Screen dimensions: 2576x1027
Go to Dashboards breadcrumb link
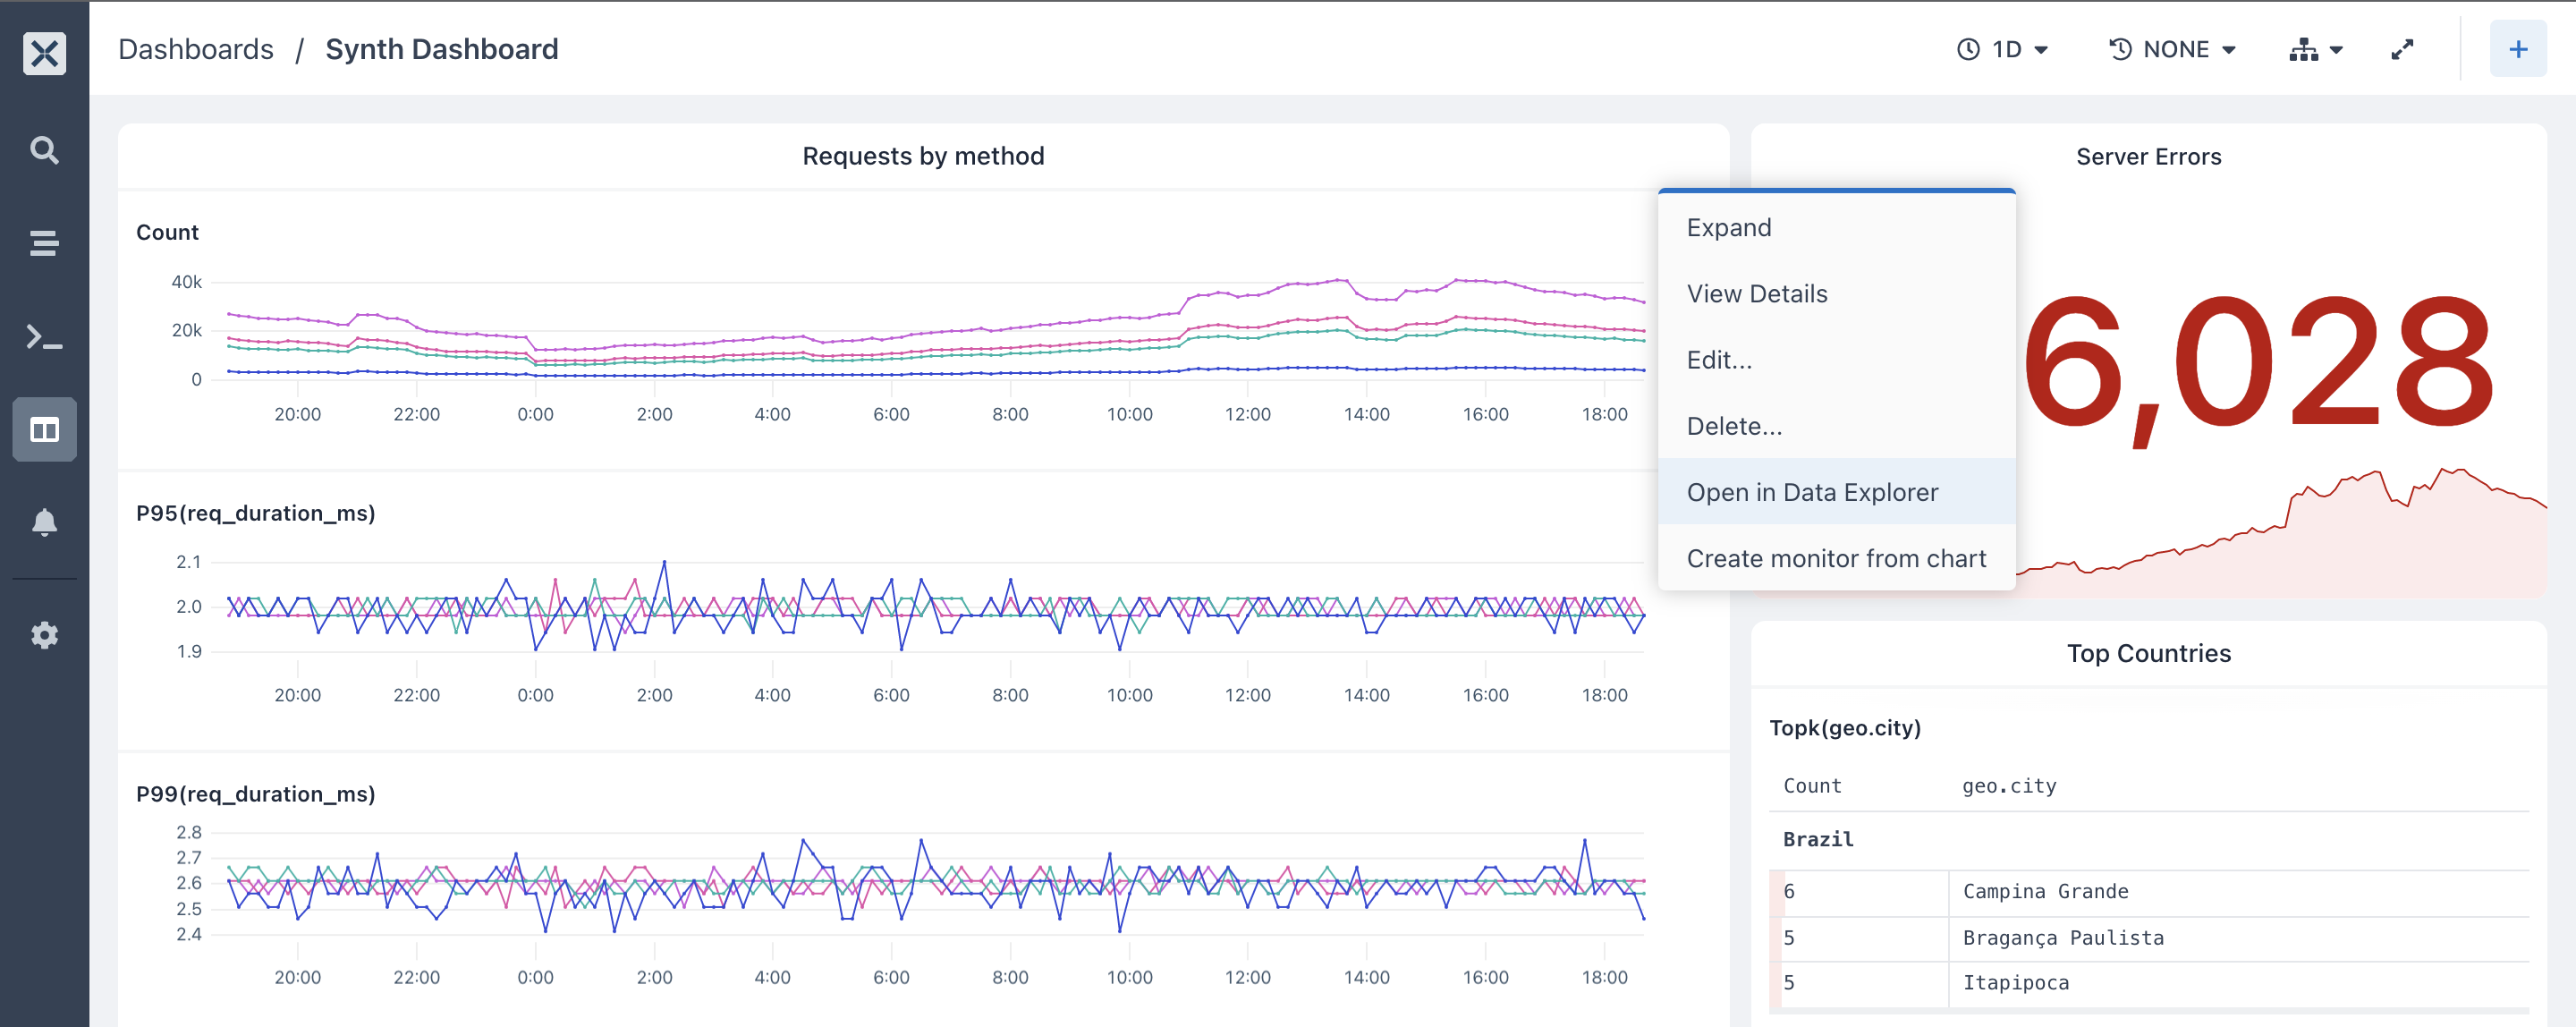196,49
